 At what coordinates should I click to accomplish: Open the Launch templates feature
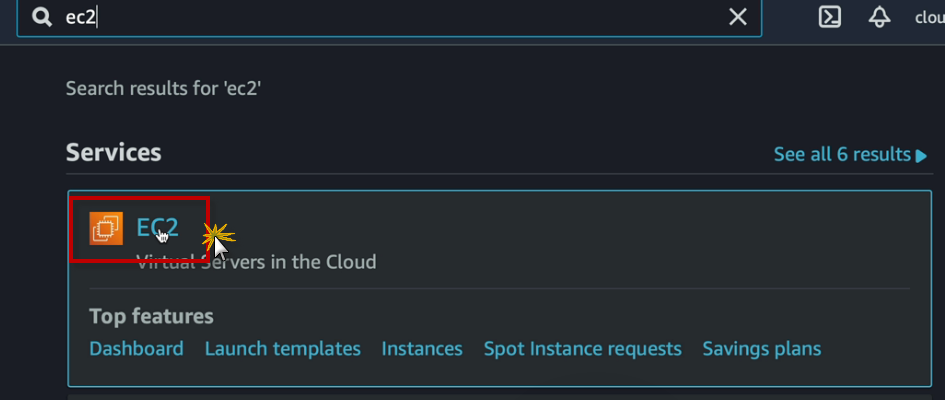coord(282,349)
